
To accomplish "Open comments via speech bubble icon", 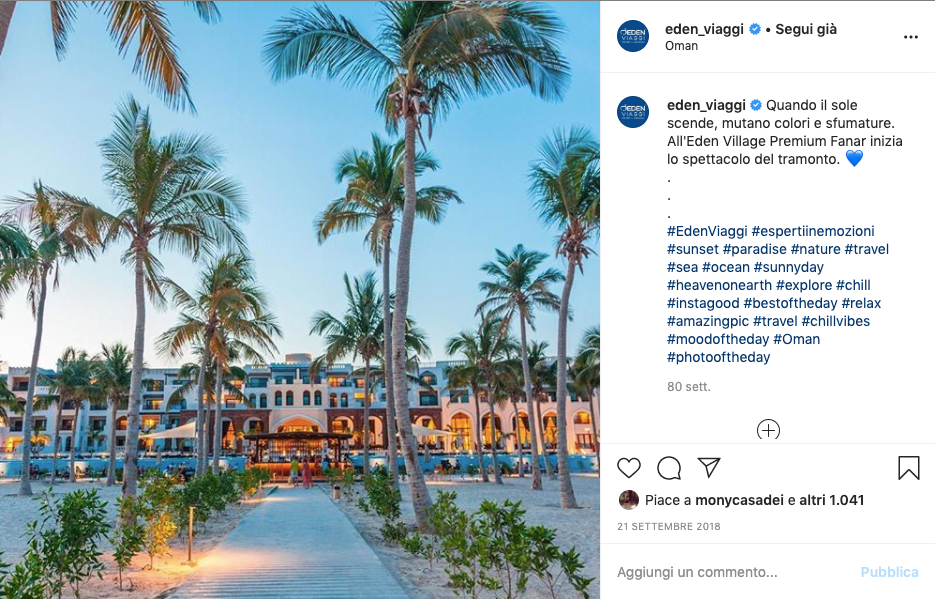I will pos(669,468).
